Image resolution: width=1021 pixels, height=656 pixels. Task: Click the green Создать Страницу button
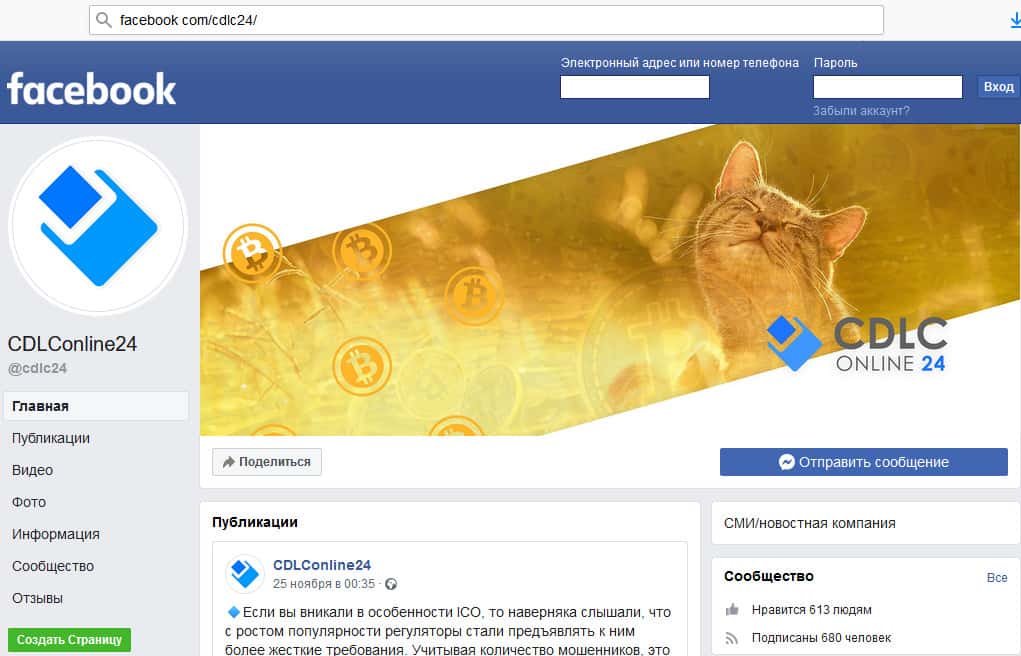click(x=70, y=640)
